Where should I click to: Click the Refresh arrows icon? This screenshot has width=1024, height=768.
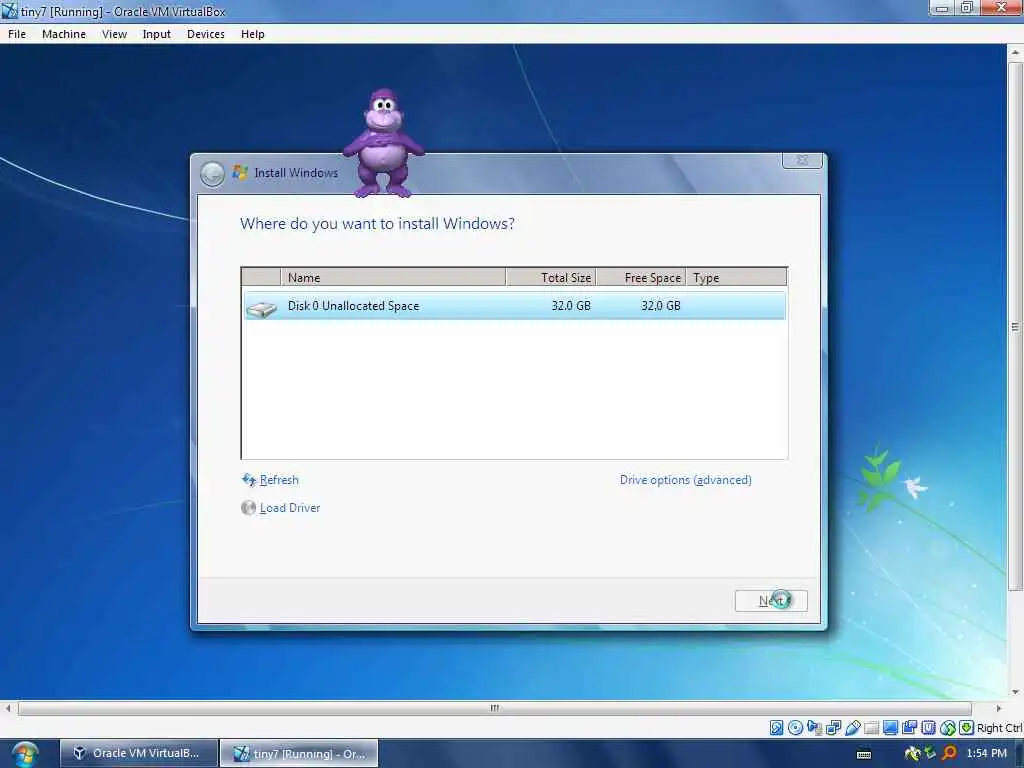pos(249,480)
